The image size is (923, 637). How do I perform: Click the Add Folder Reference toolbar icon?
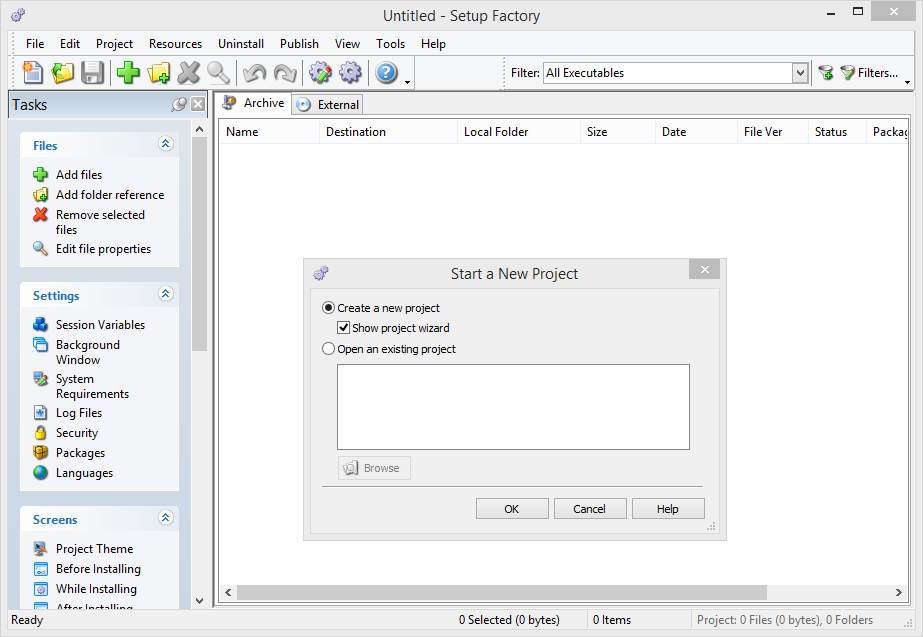coord(158,72)
